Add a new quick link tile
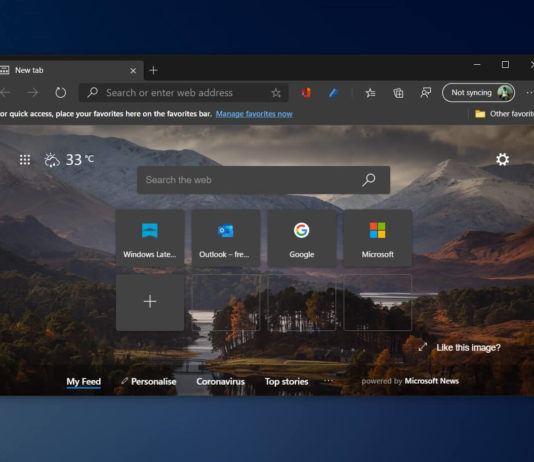 pyautogui.click(x=150, y=302)
